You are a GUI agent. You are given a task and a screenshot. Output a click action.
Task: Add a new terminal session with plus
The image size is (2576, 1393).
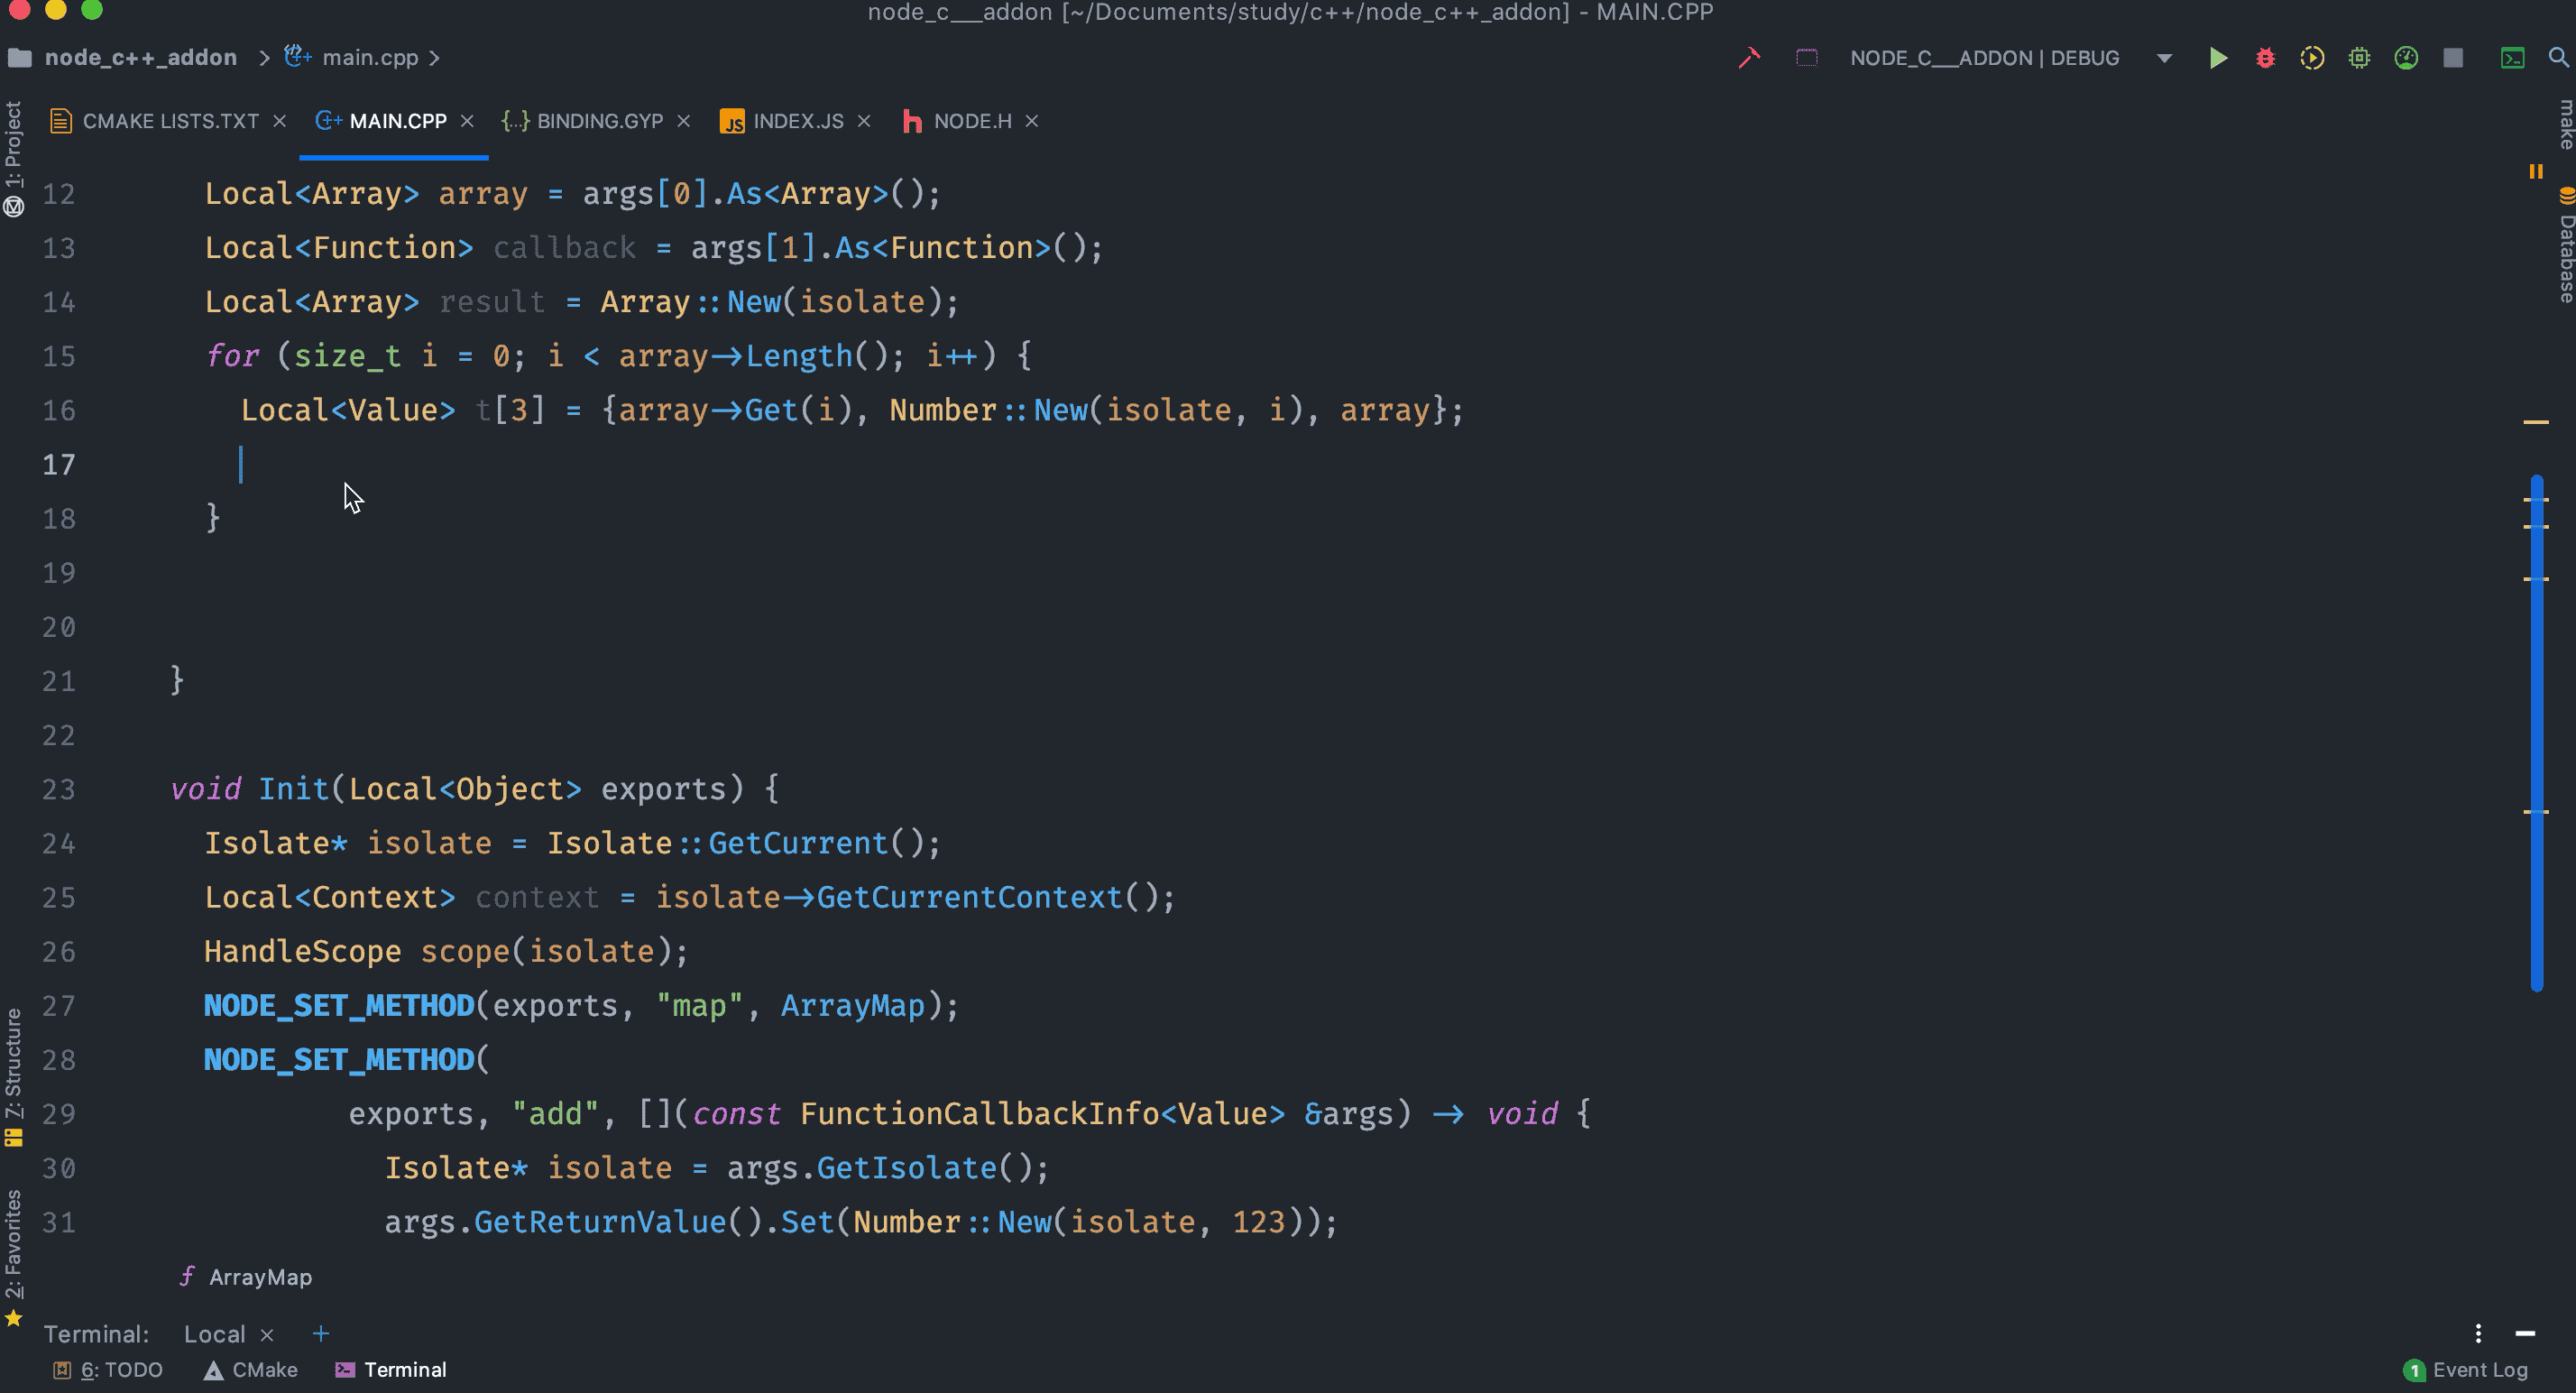tap(321, 1333)
